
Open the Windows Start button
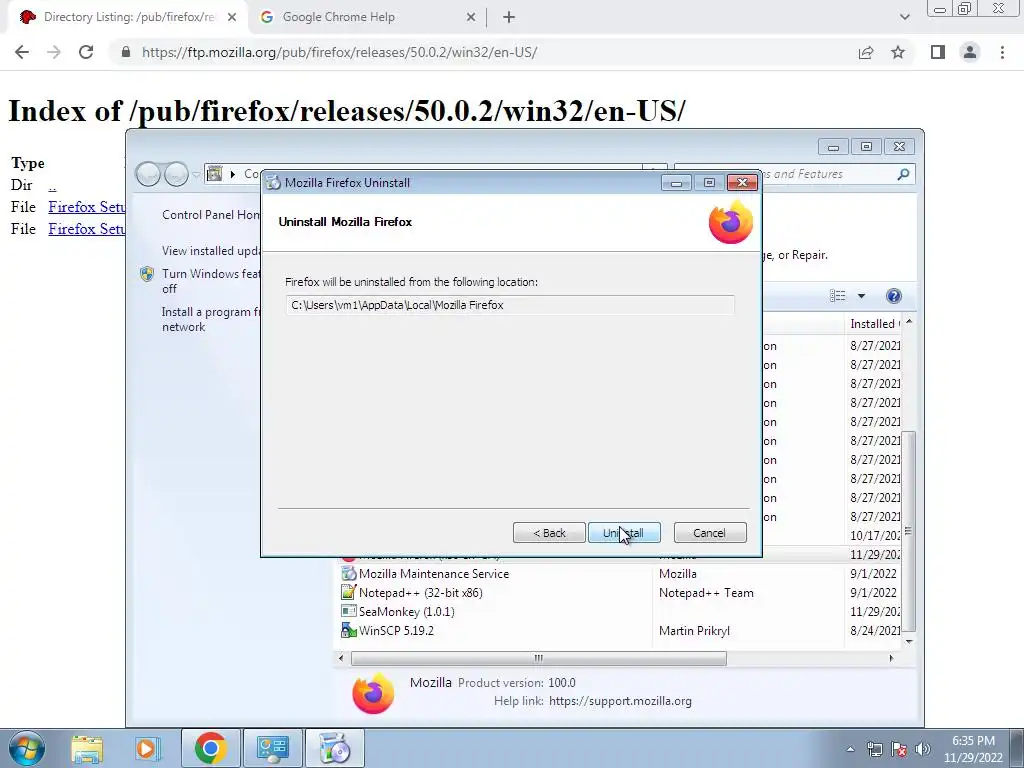pyautogui.click(x=27, y=748)
